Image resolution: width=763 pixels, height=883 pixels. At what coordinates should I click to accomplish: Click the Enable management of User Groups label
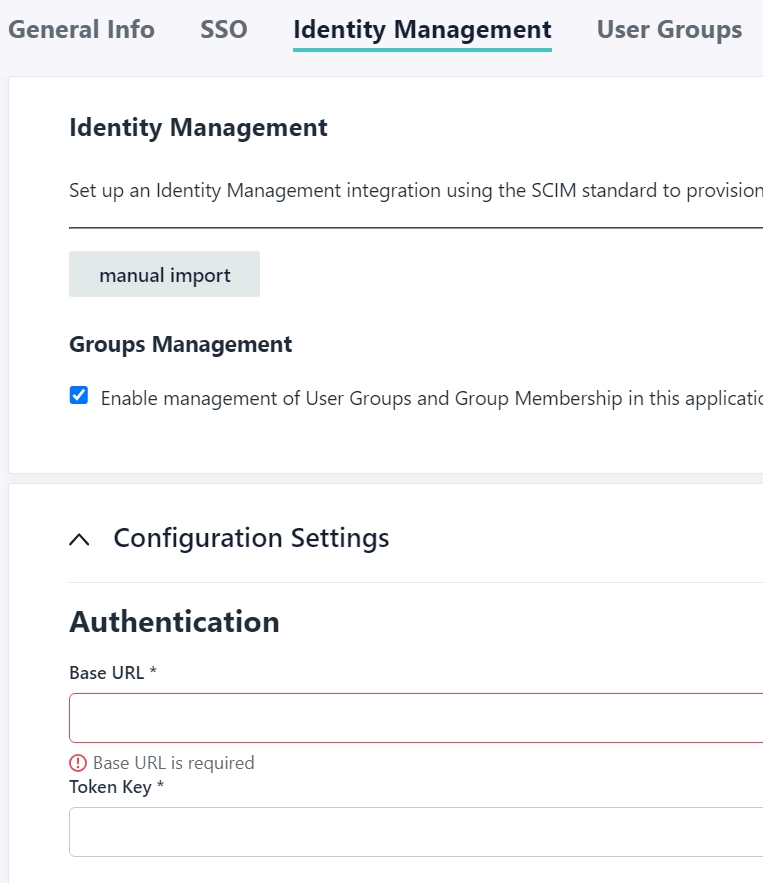tap(432, 399)
